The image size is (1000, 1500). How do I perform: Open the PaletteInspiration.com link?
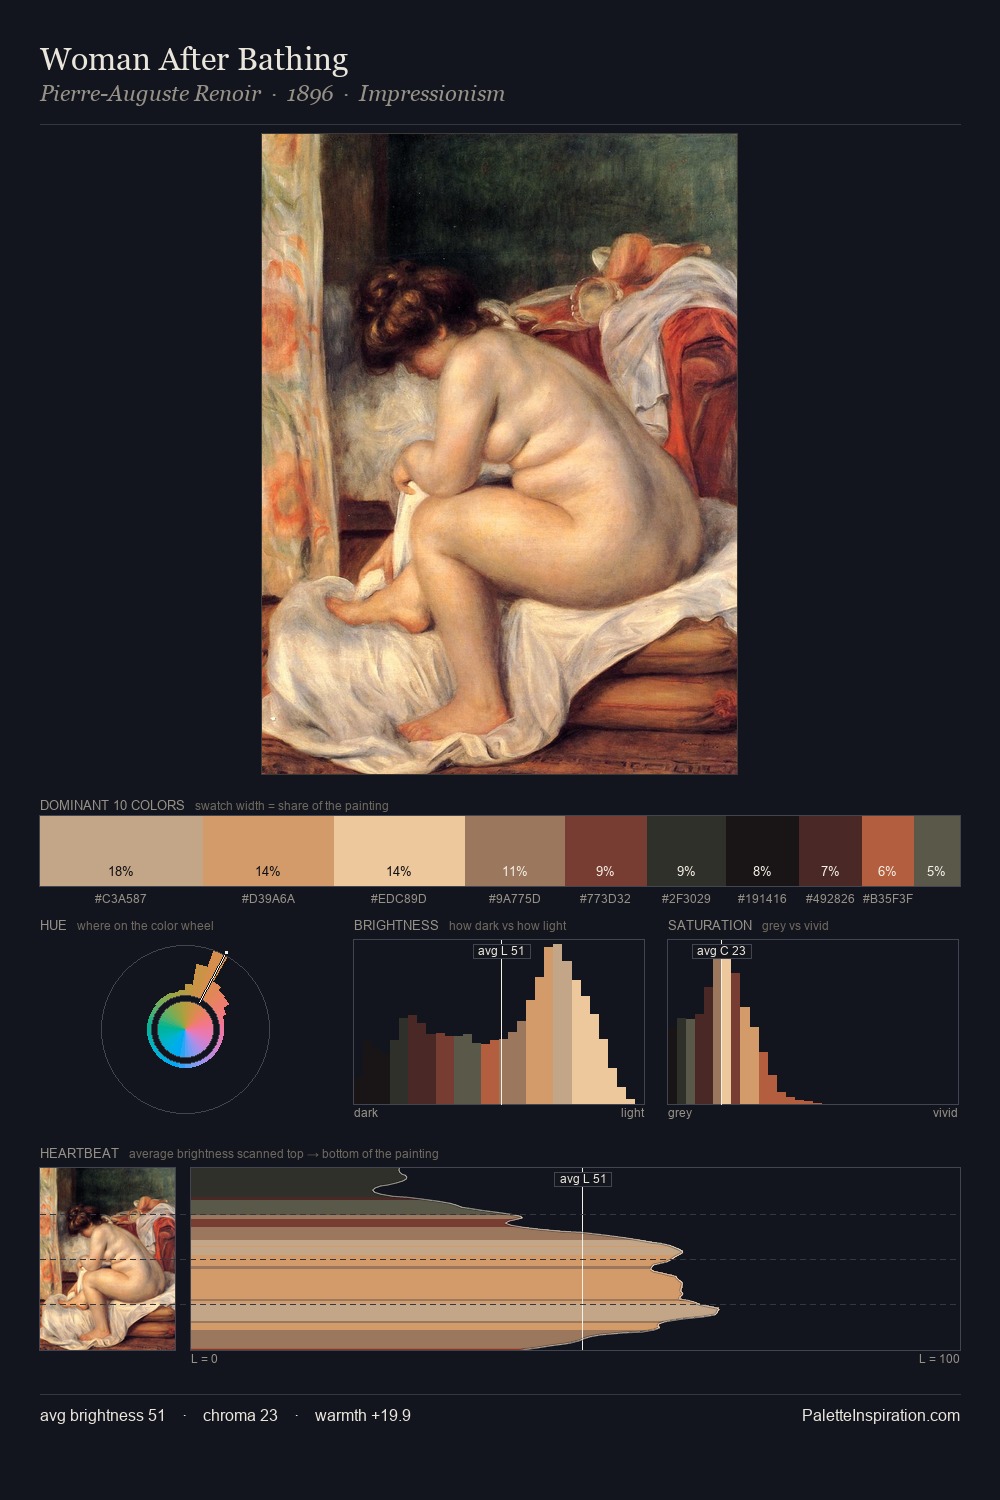pyautogui.click(x=881, y=1415)
